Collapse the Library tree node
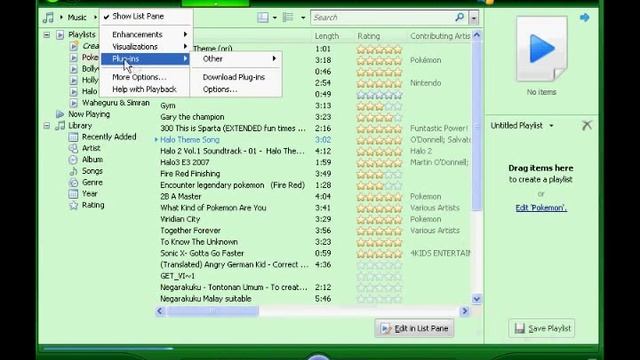Image resolution: width=640 pixels, height=360 pixels. [x=47, y=126]
